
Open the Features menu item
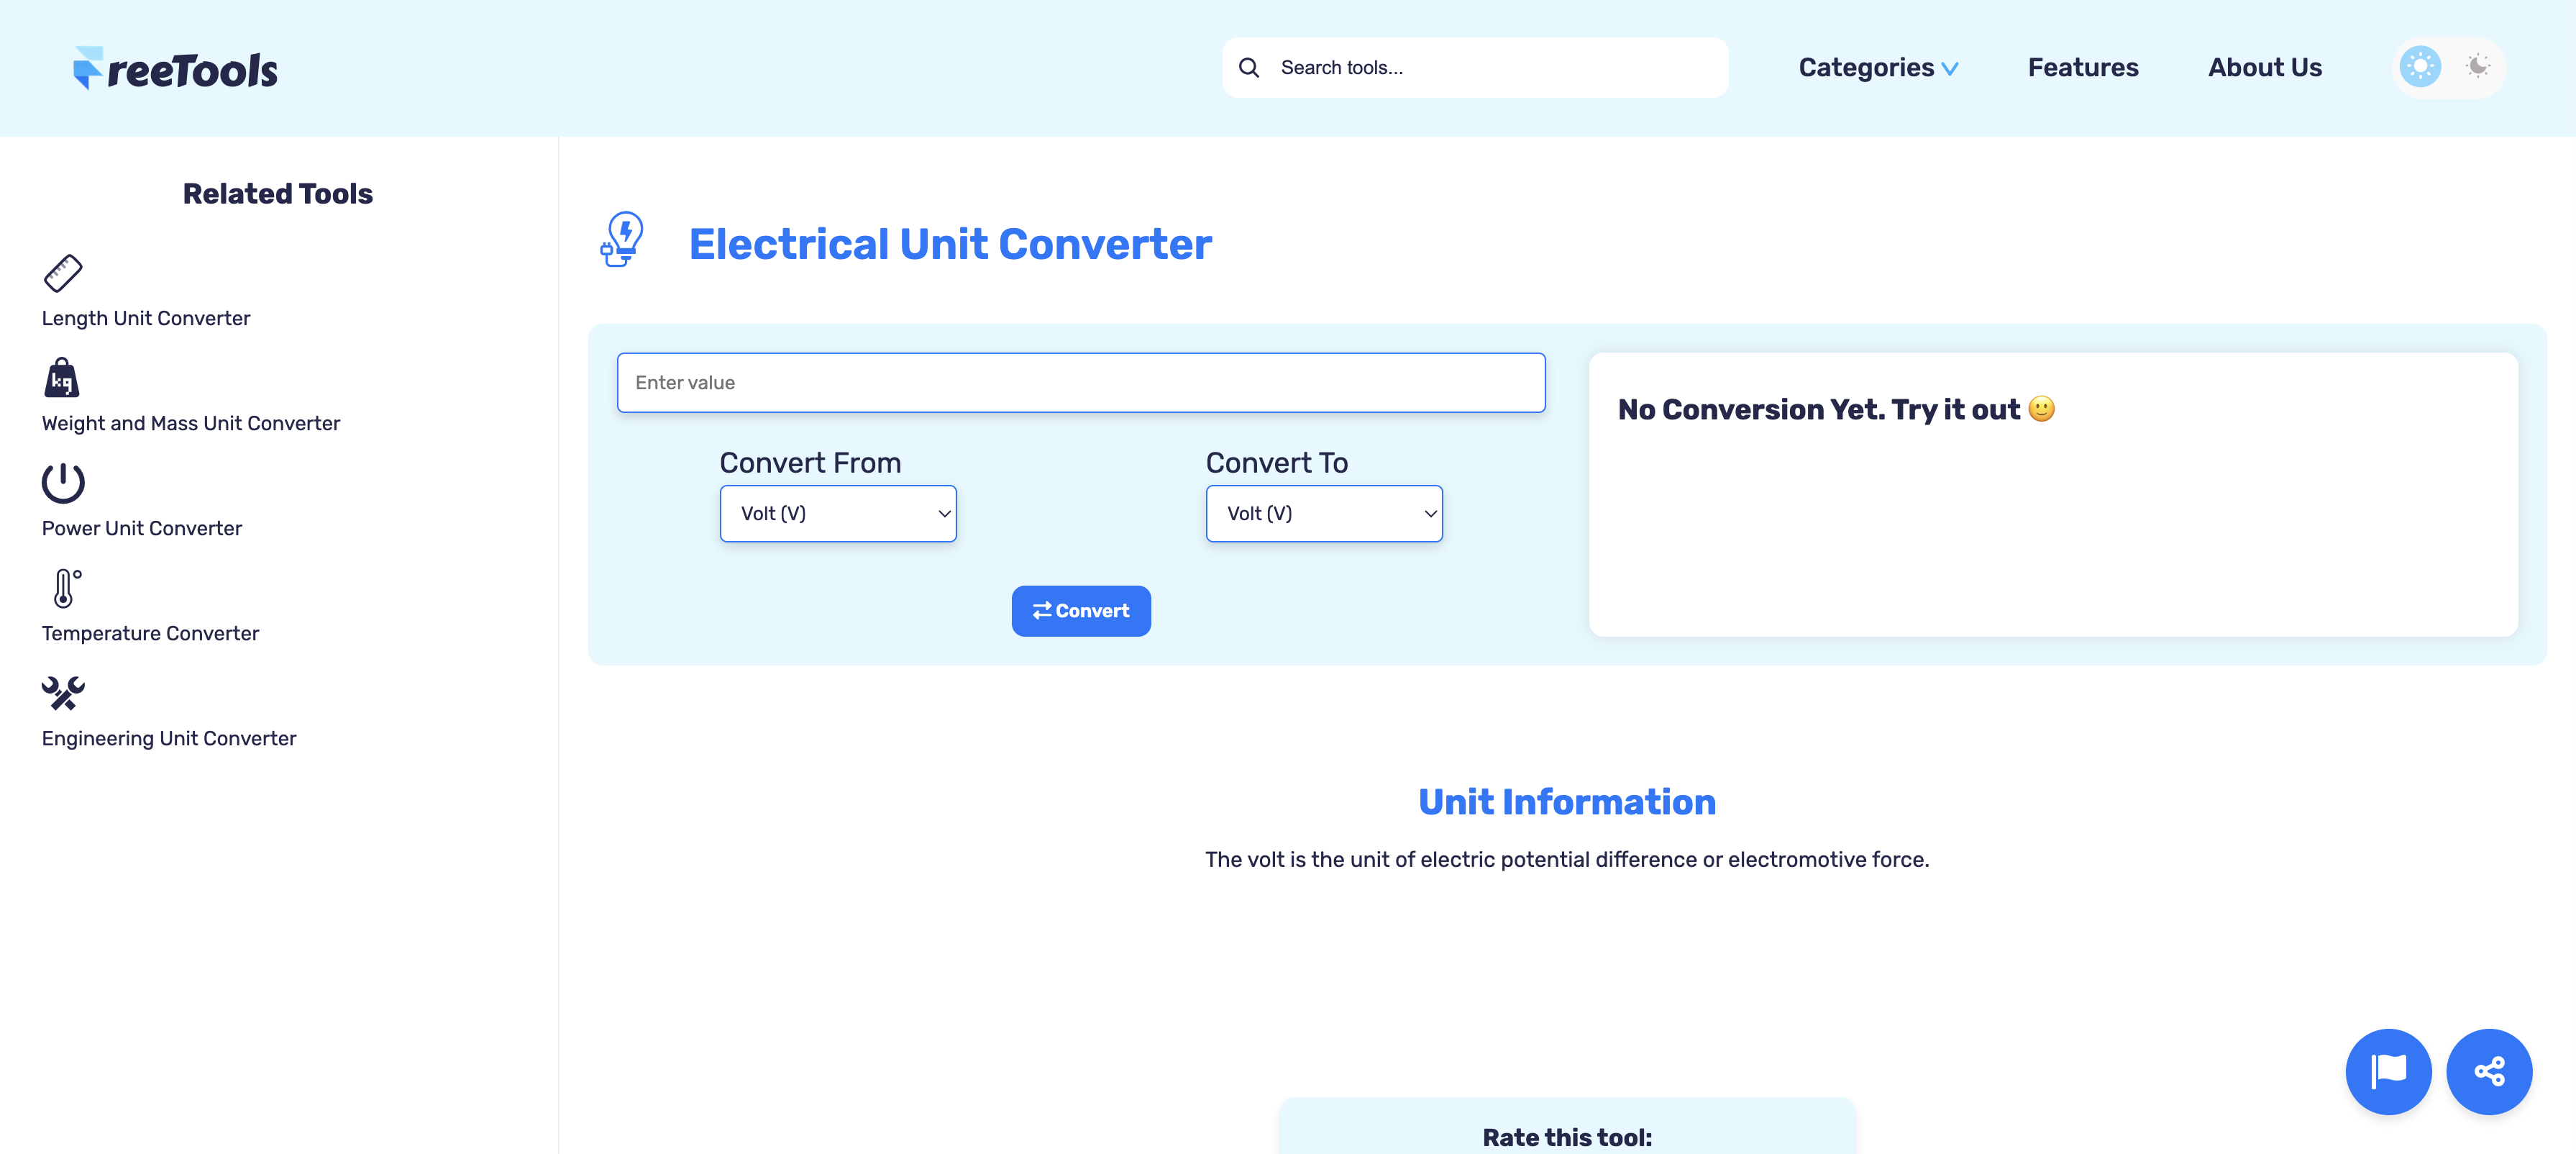2082,67
